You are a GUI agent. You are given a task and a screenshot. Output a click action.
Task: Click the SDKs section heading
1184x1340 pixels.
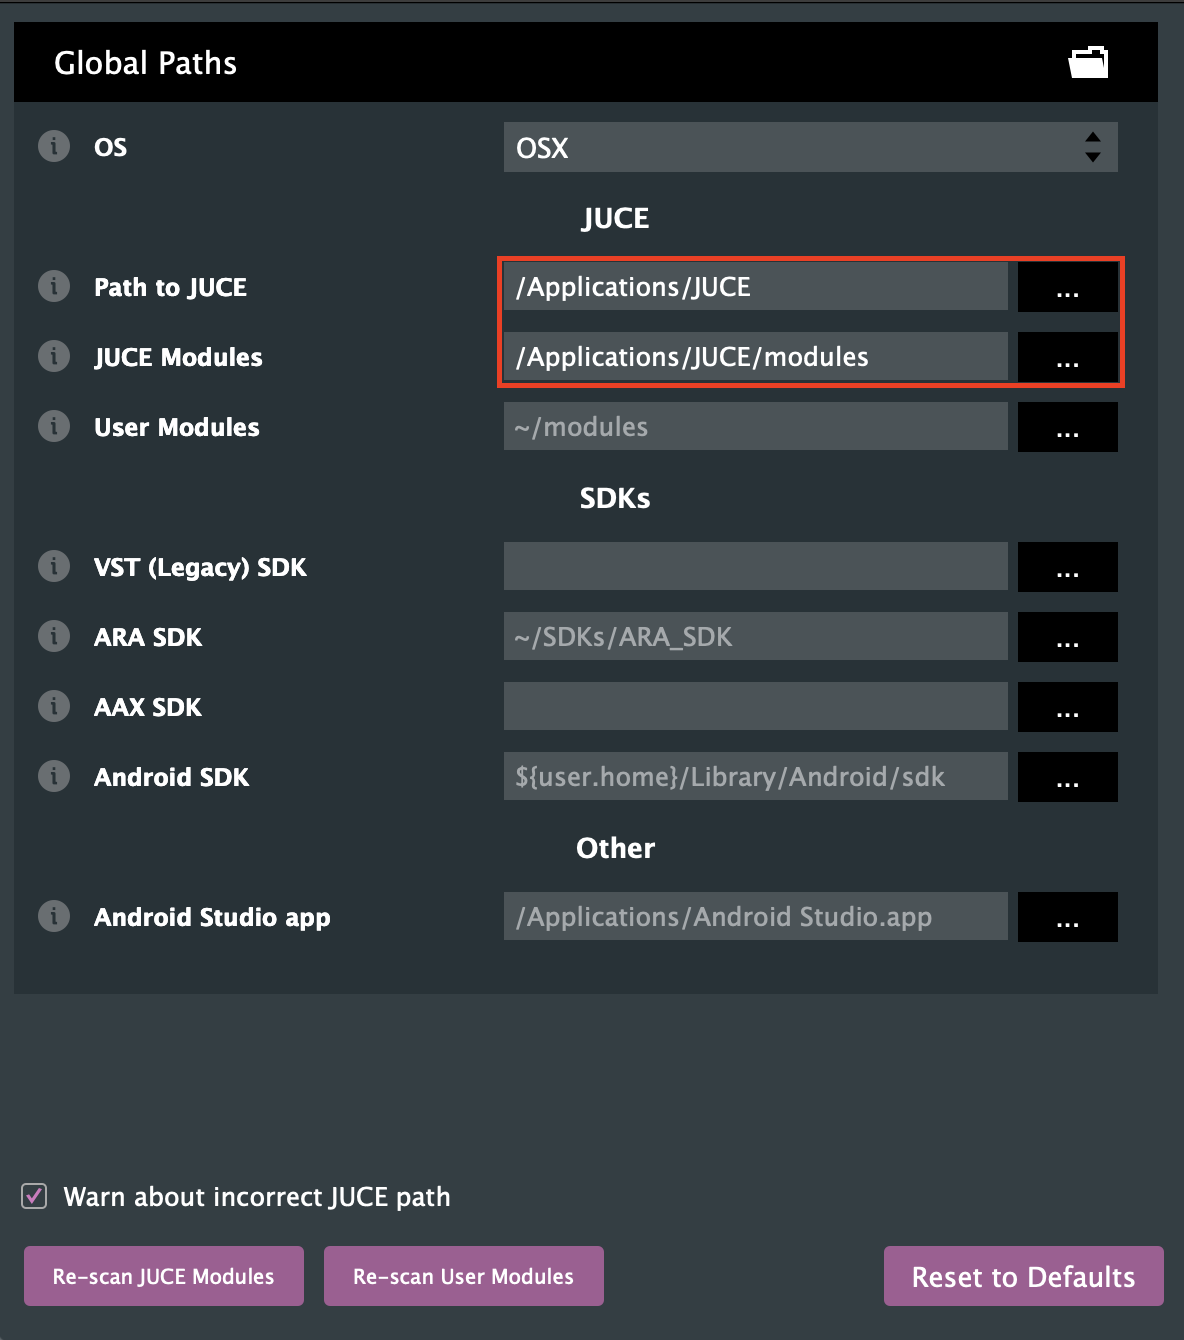point(615,498)
